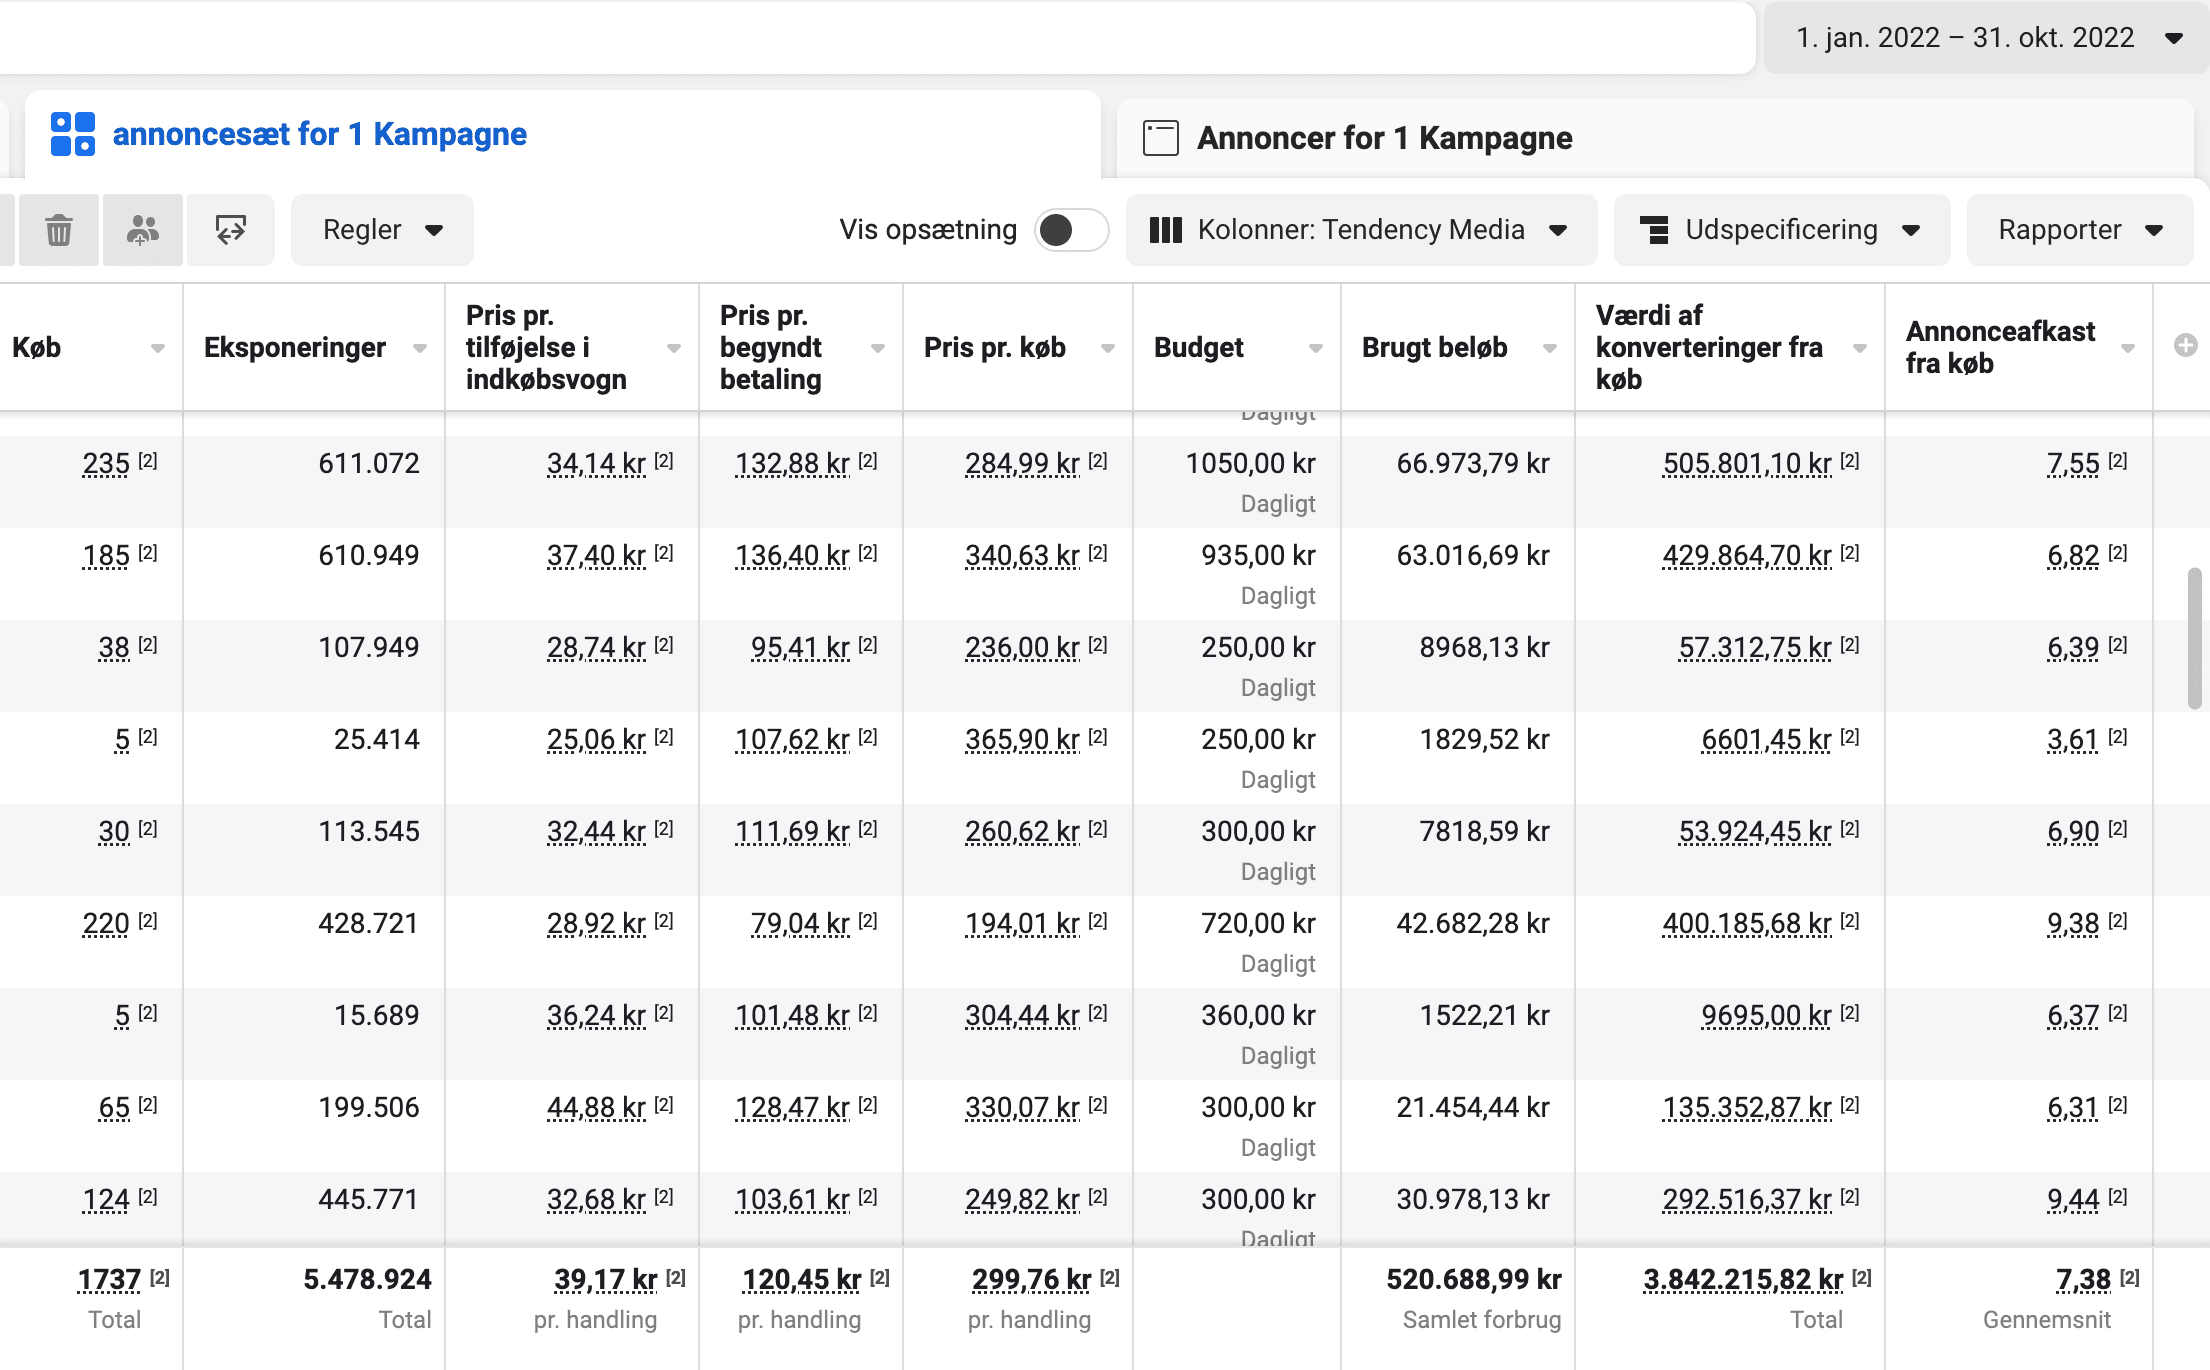Screen dimensions: 2210x1370
Task: Click the ad sets grid icon
Action: click(73, 134)
